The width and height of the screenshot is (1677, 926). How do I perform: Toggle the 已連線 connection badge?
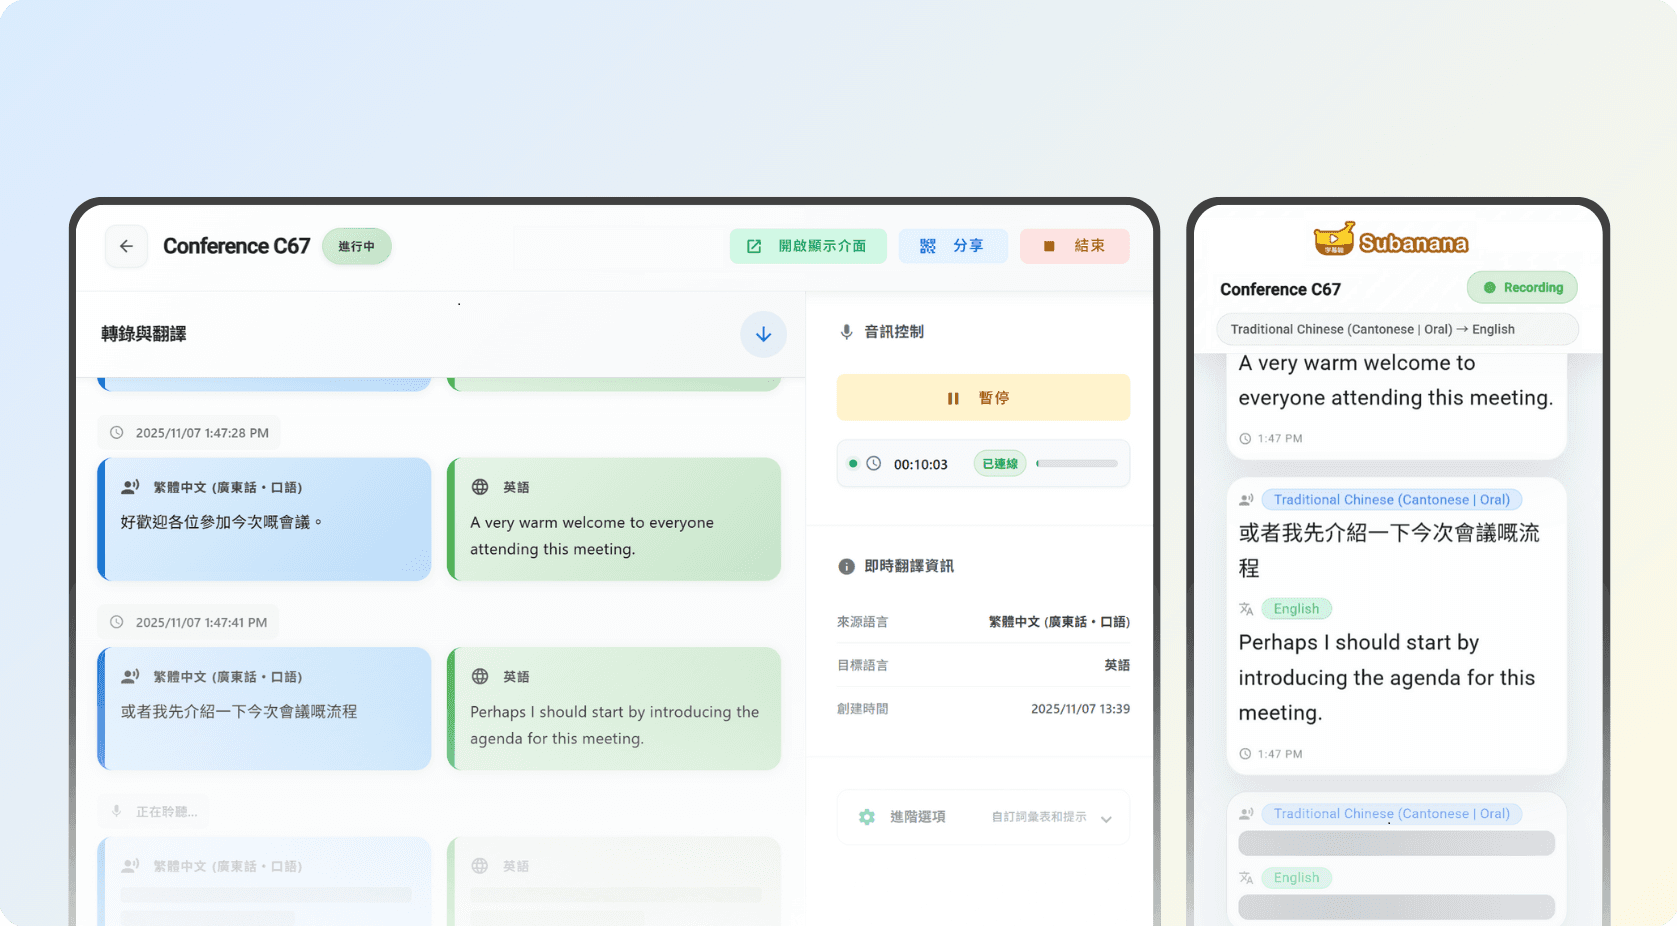(x=998, y=463)
